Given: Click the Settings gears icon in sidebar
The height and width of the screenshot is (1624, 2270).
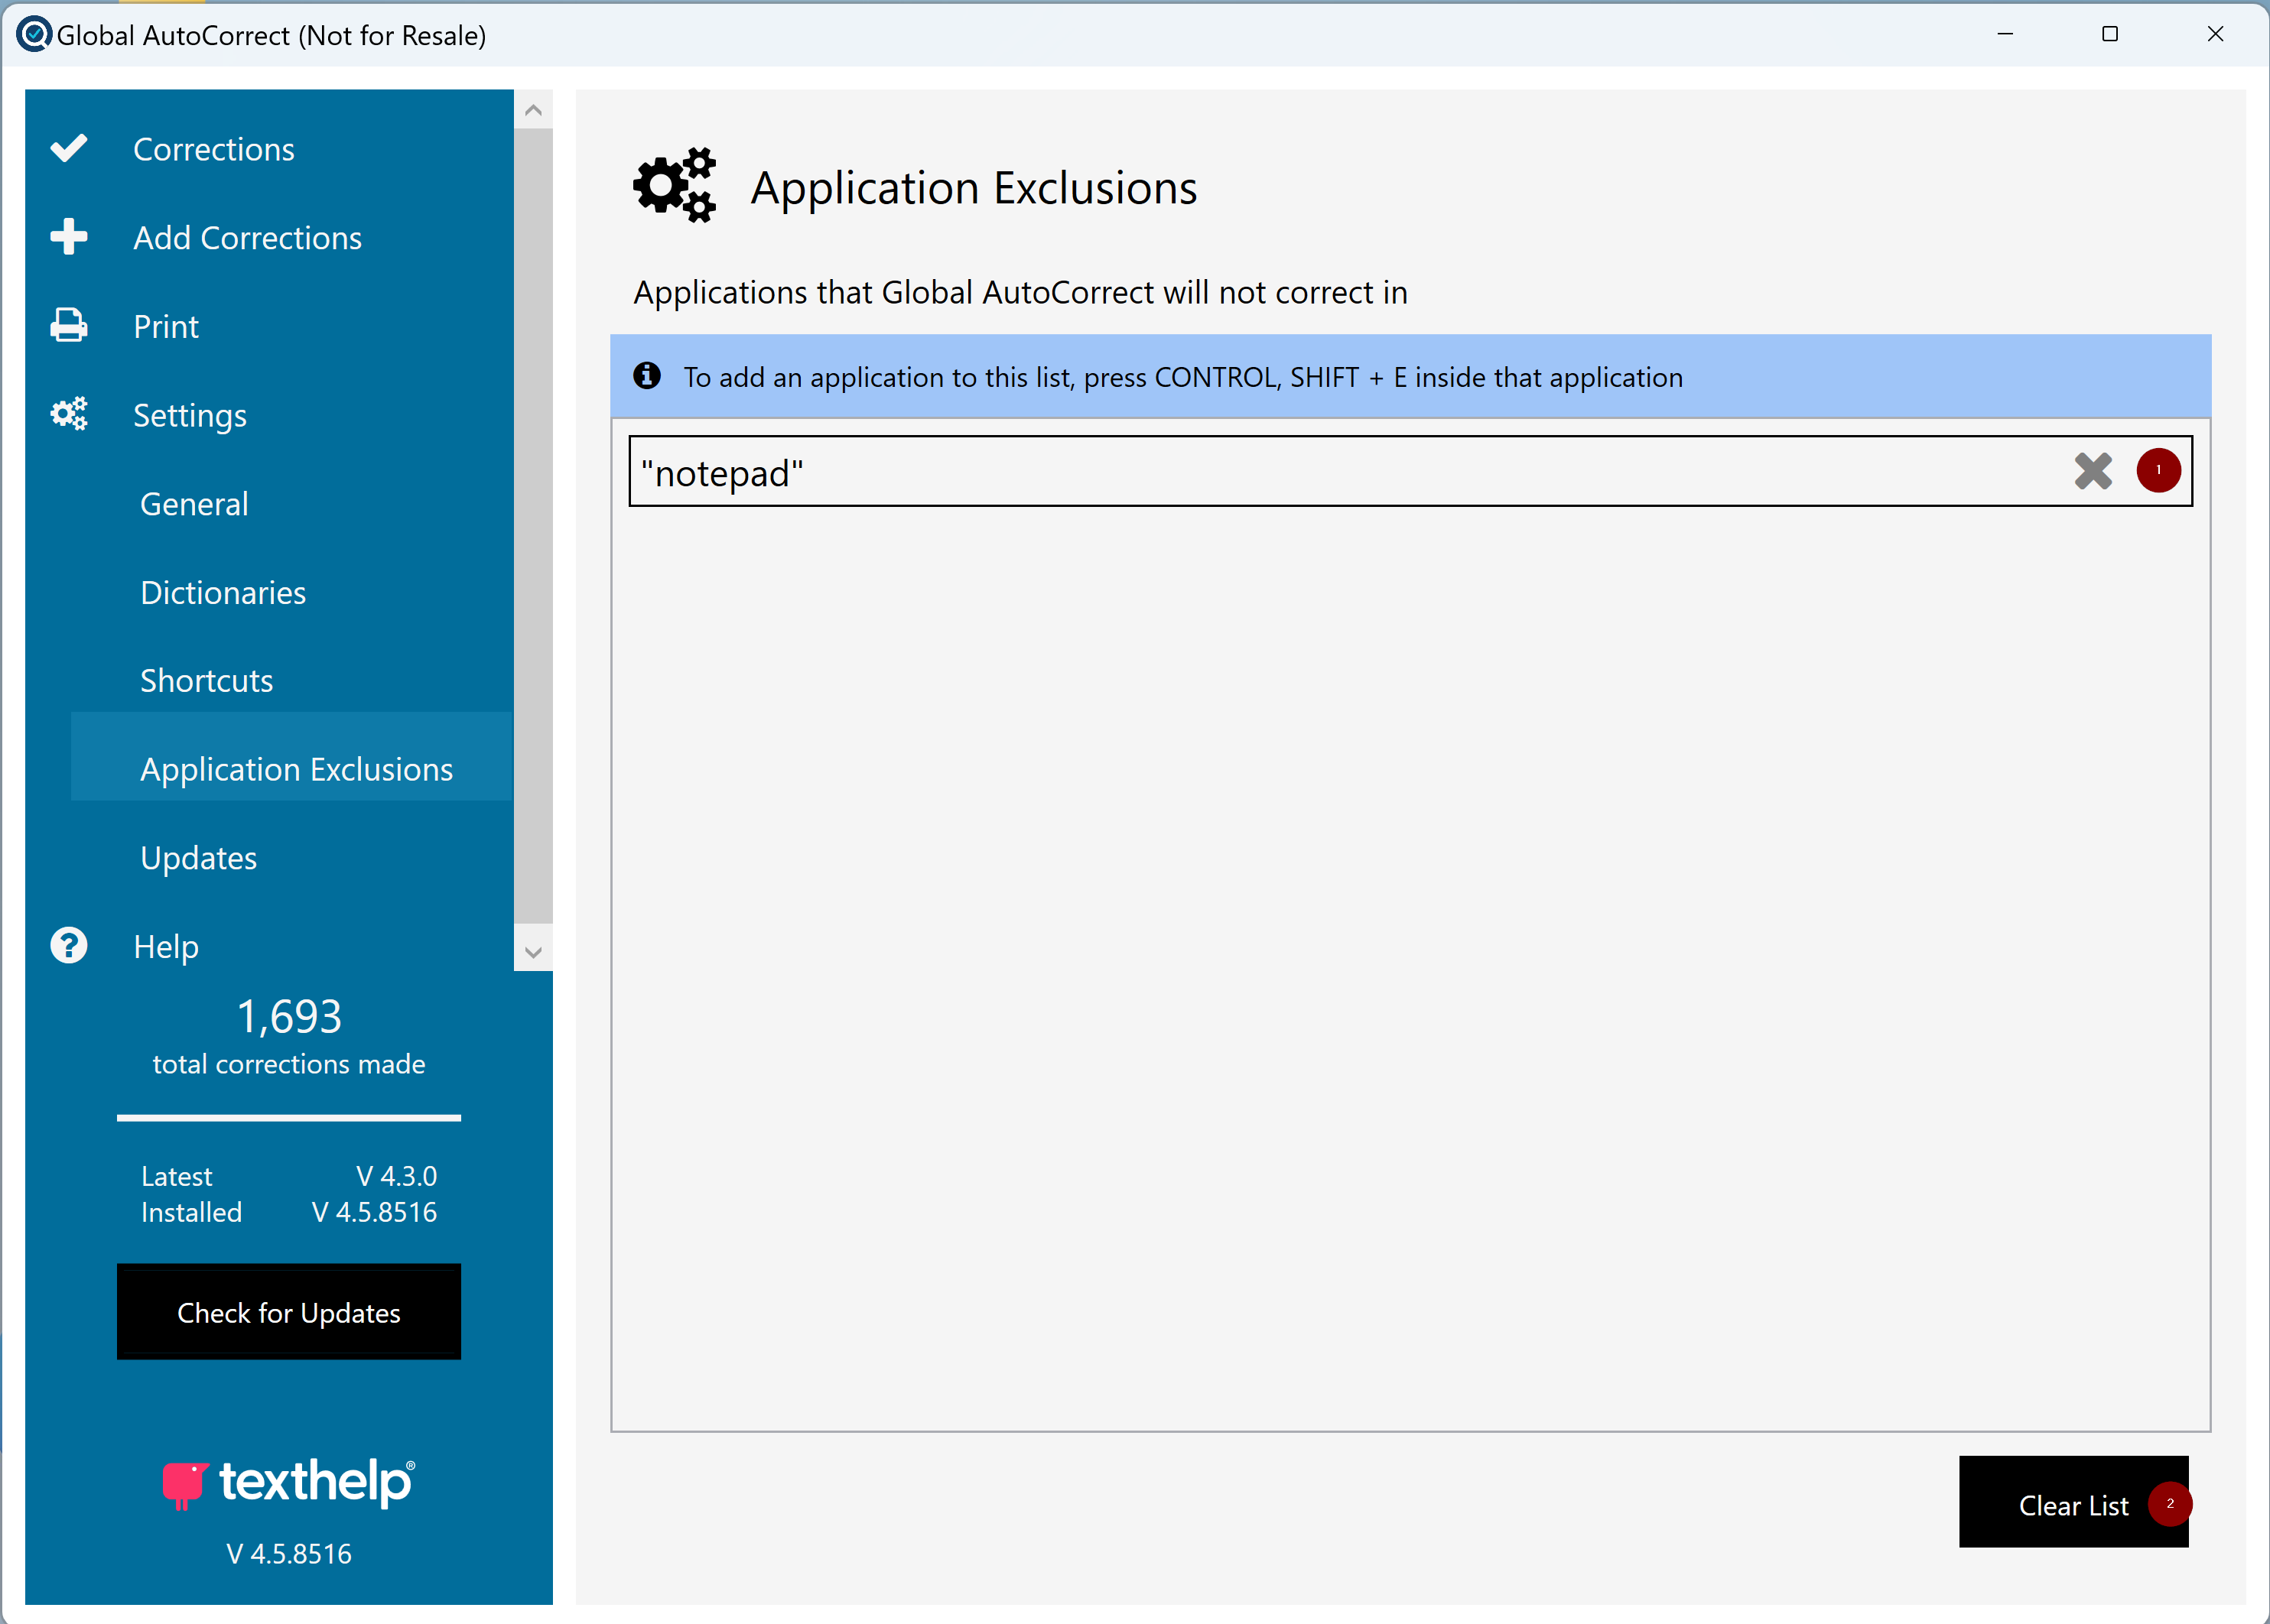Looking at the screenshot, I should [69, 414].
